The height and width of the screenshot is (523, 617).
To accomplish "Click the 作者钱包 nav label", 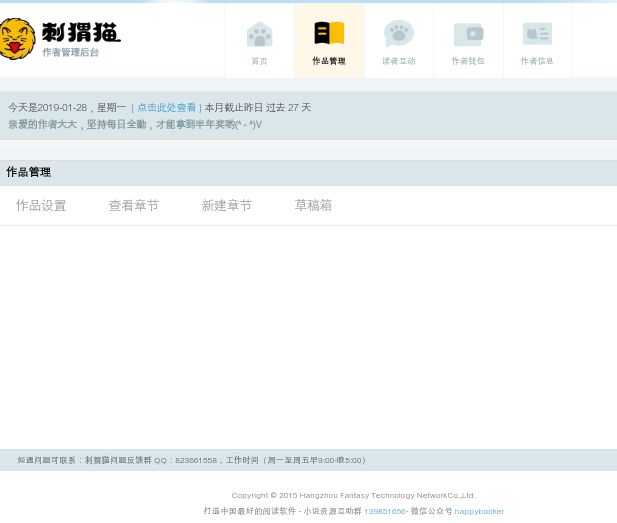I will (x=468, y=61).
